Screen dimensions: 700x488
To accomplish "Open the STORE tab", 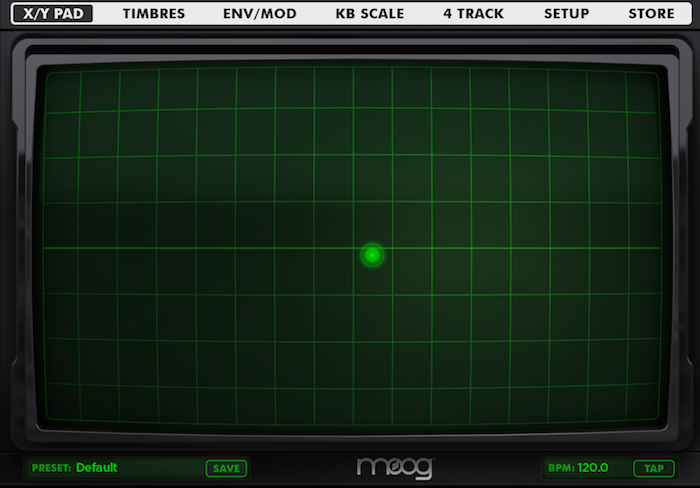I will (651, 14).
